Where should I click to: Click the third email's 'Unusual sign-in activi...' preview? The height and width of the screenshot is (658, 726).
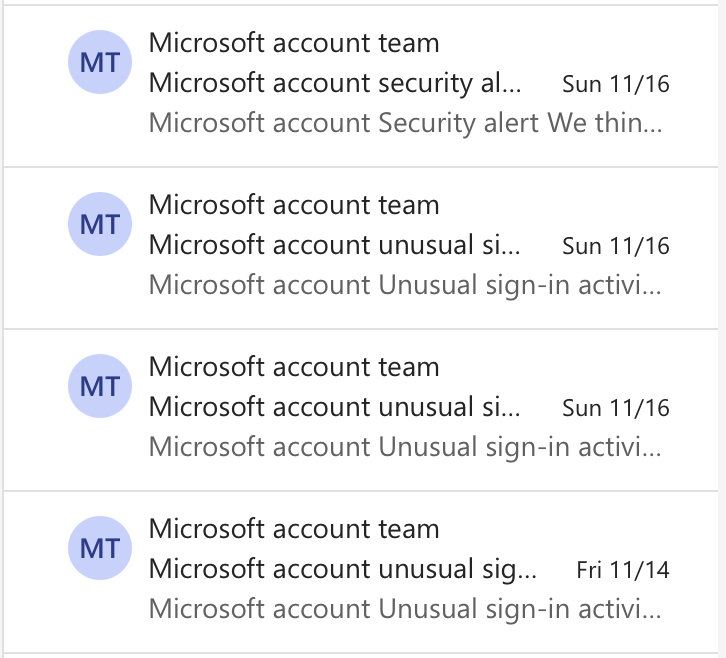(x=405, y=446)
